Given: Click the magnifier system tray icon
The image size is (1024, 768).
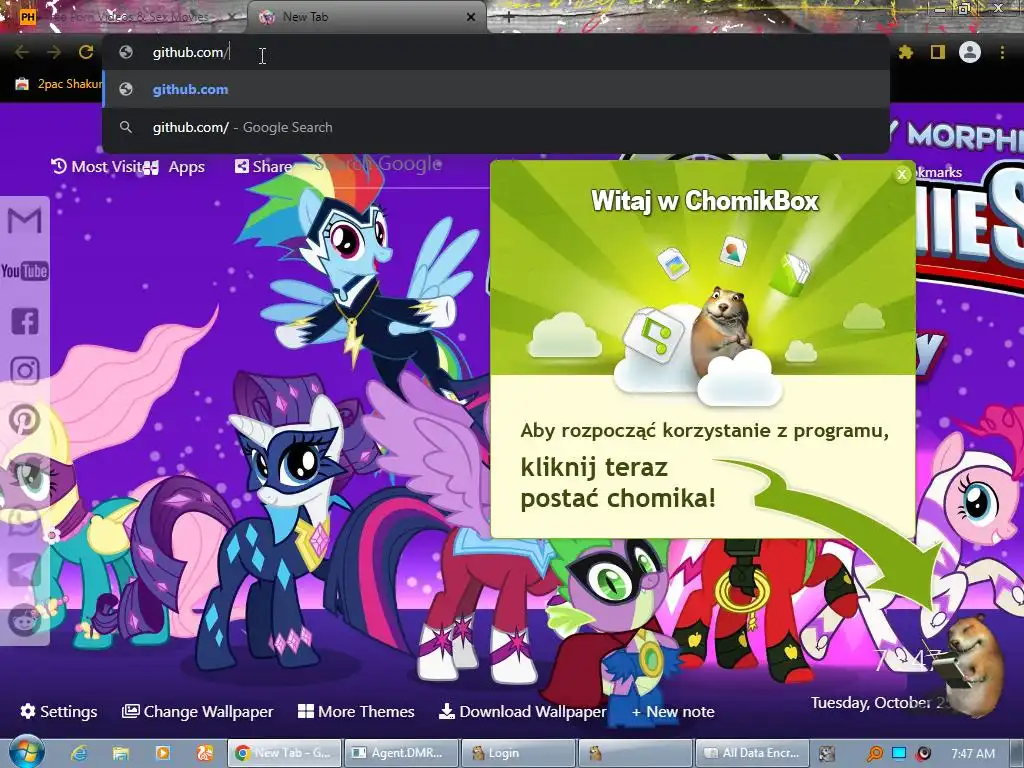Looking at the screenshot, I should coord(875,754).
